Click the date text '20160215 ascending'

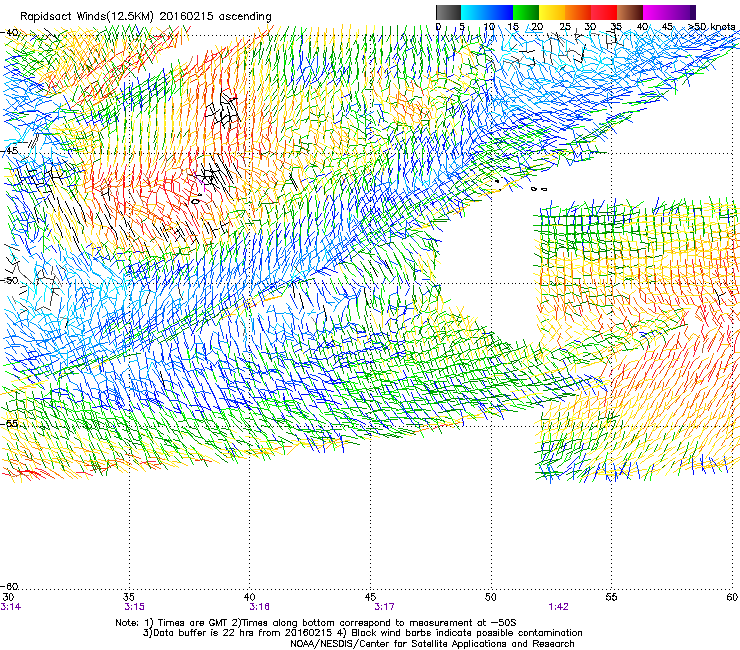[215, 17]
